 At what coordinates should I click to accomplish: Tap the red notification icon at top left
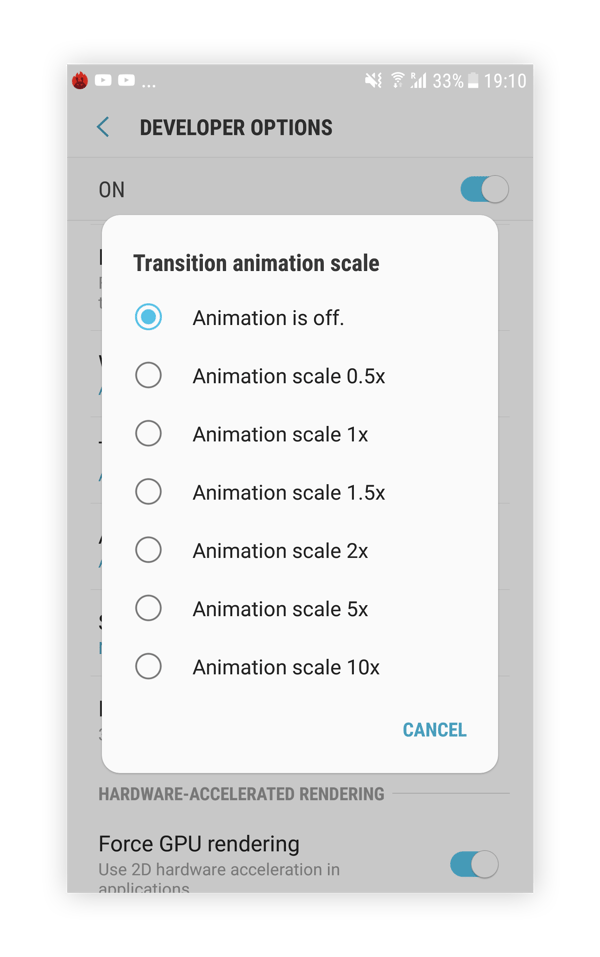79,81
